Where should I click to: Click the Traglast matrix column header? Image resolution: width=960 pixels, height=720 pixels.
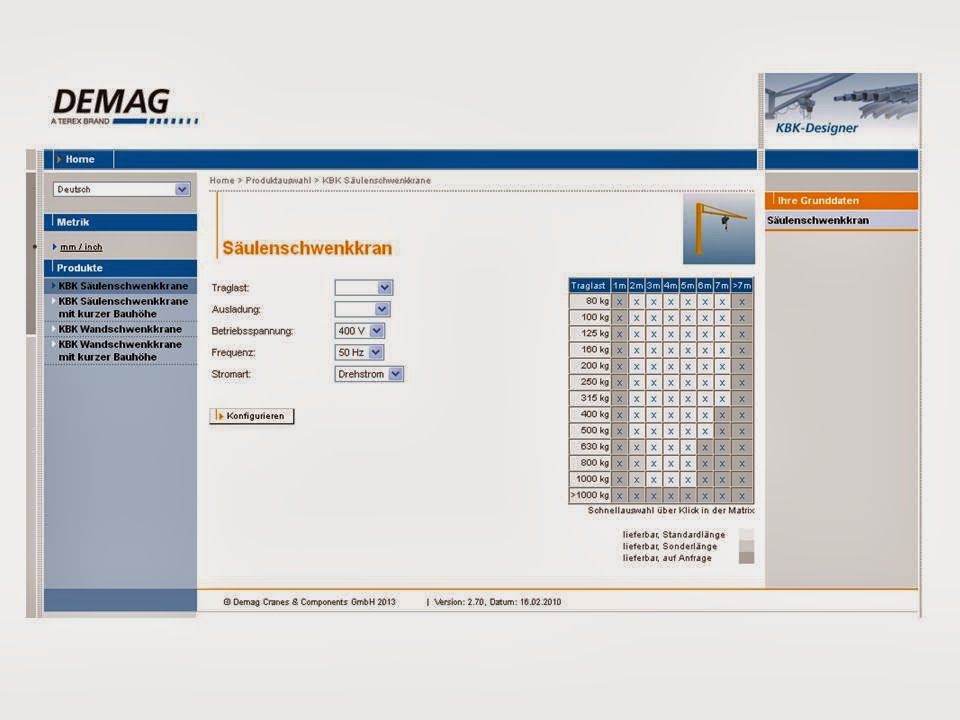pos(590,285)
